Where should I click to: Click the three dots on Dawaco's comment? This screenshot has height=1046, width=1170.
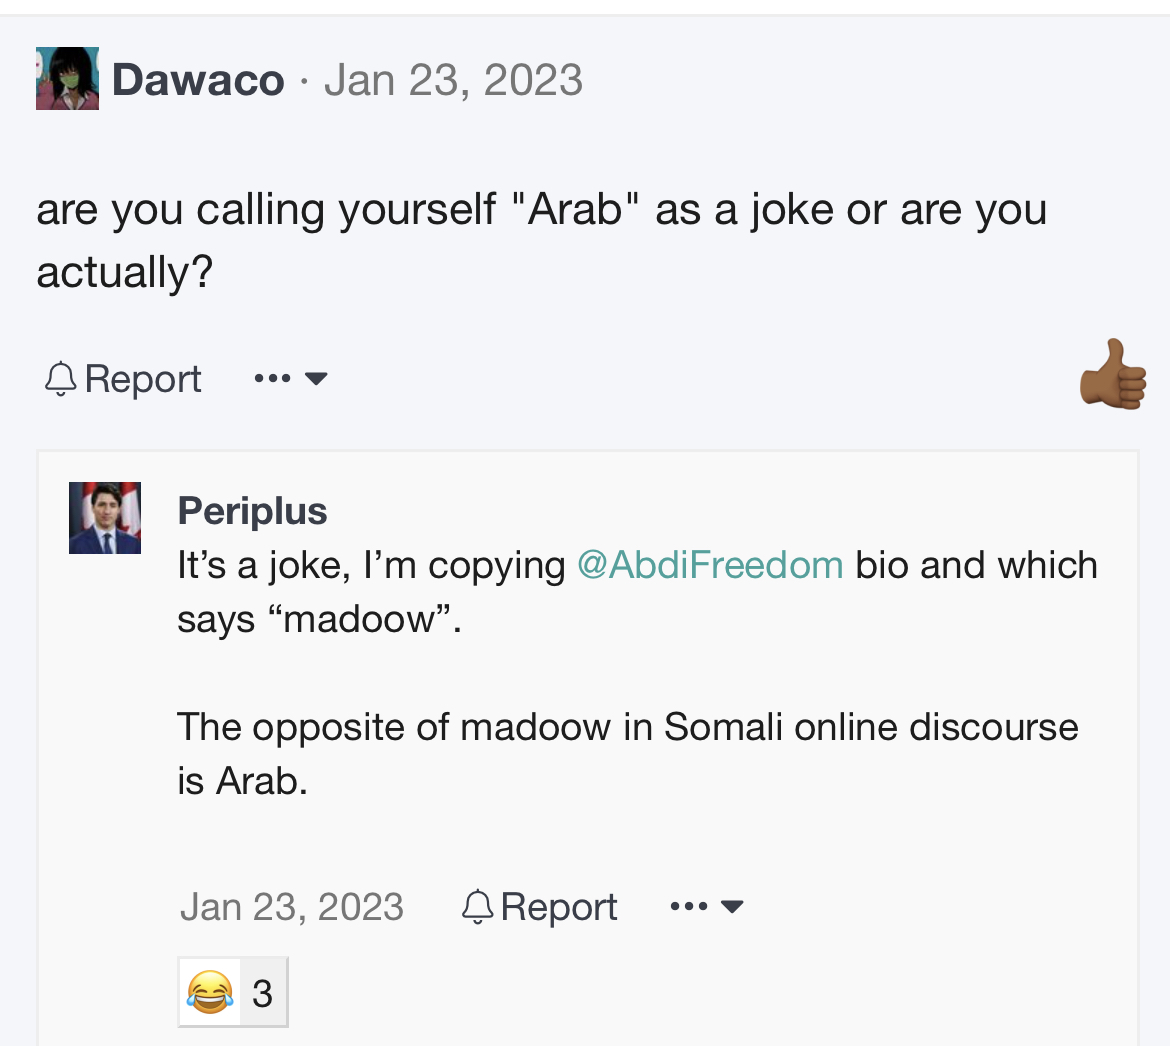[x=272, y=379]
